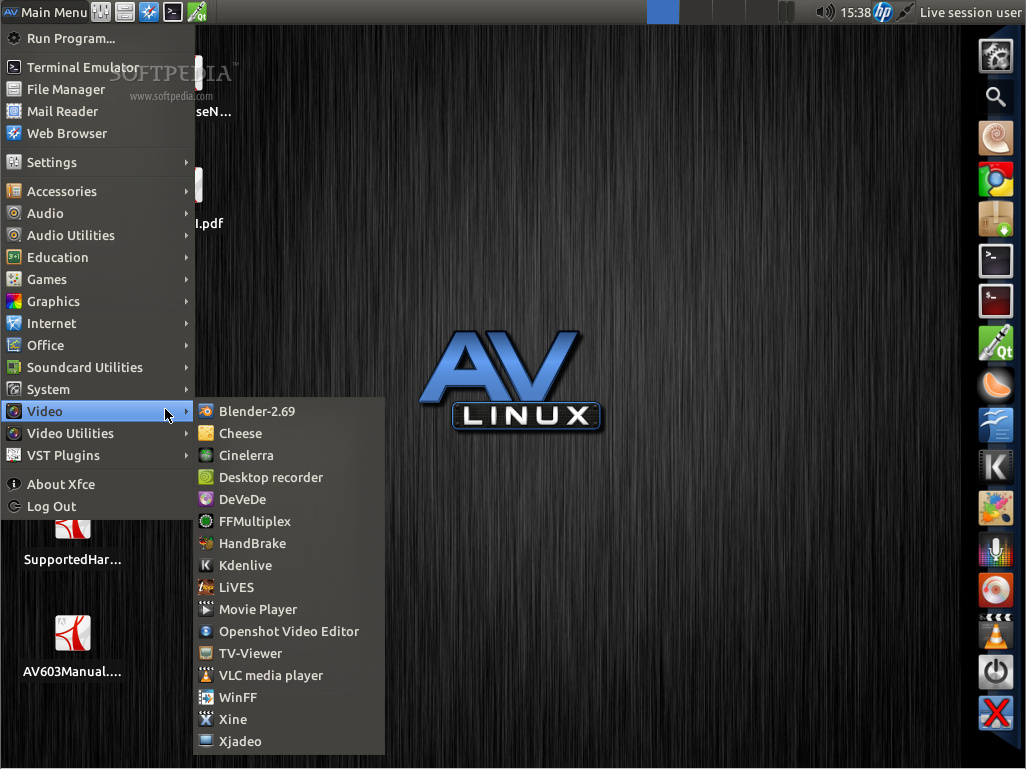Screen dimensions: 1026x769
Task: Click the Xine icon
Action: tap(206, 719)
